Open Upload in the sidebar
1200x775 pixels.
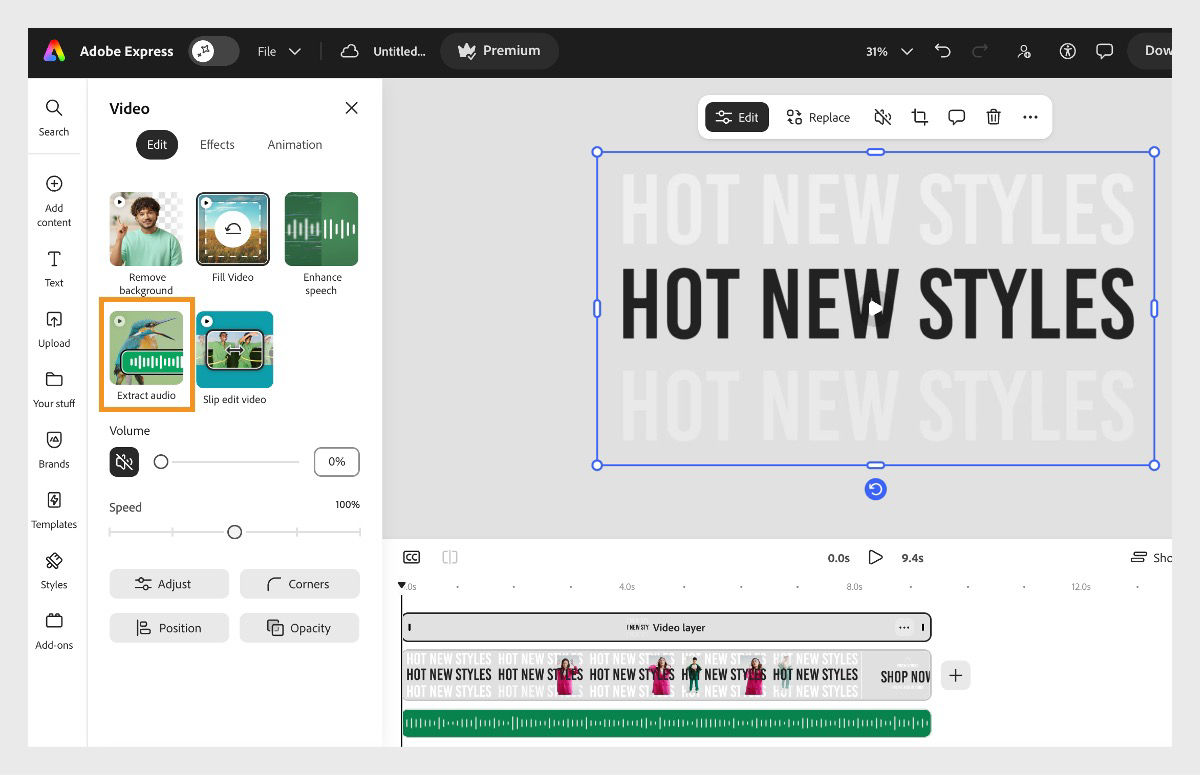pos(54,329)
